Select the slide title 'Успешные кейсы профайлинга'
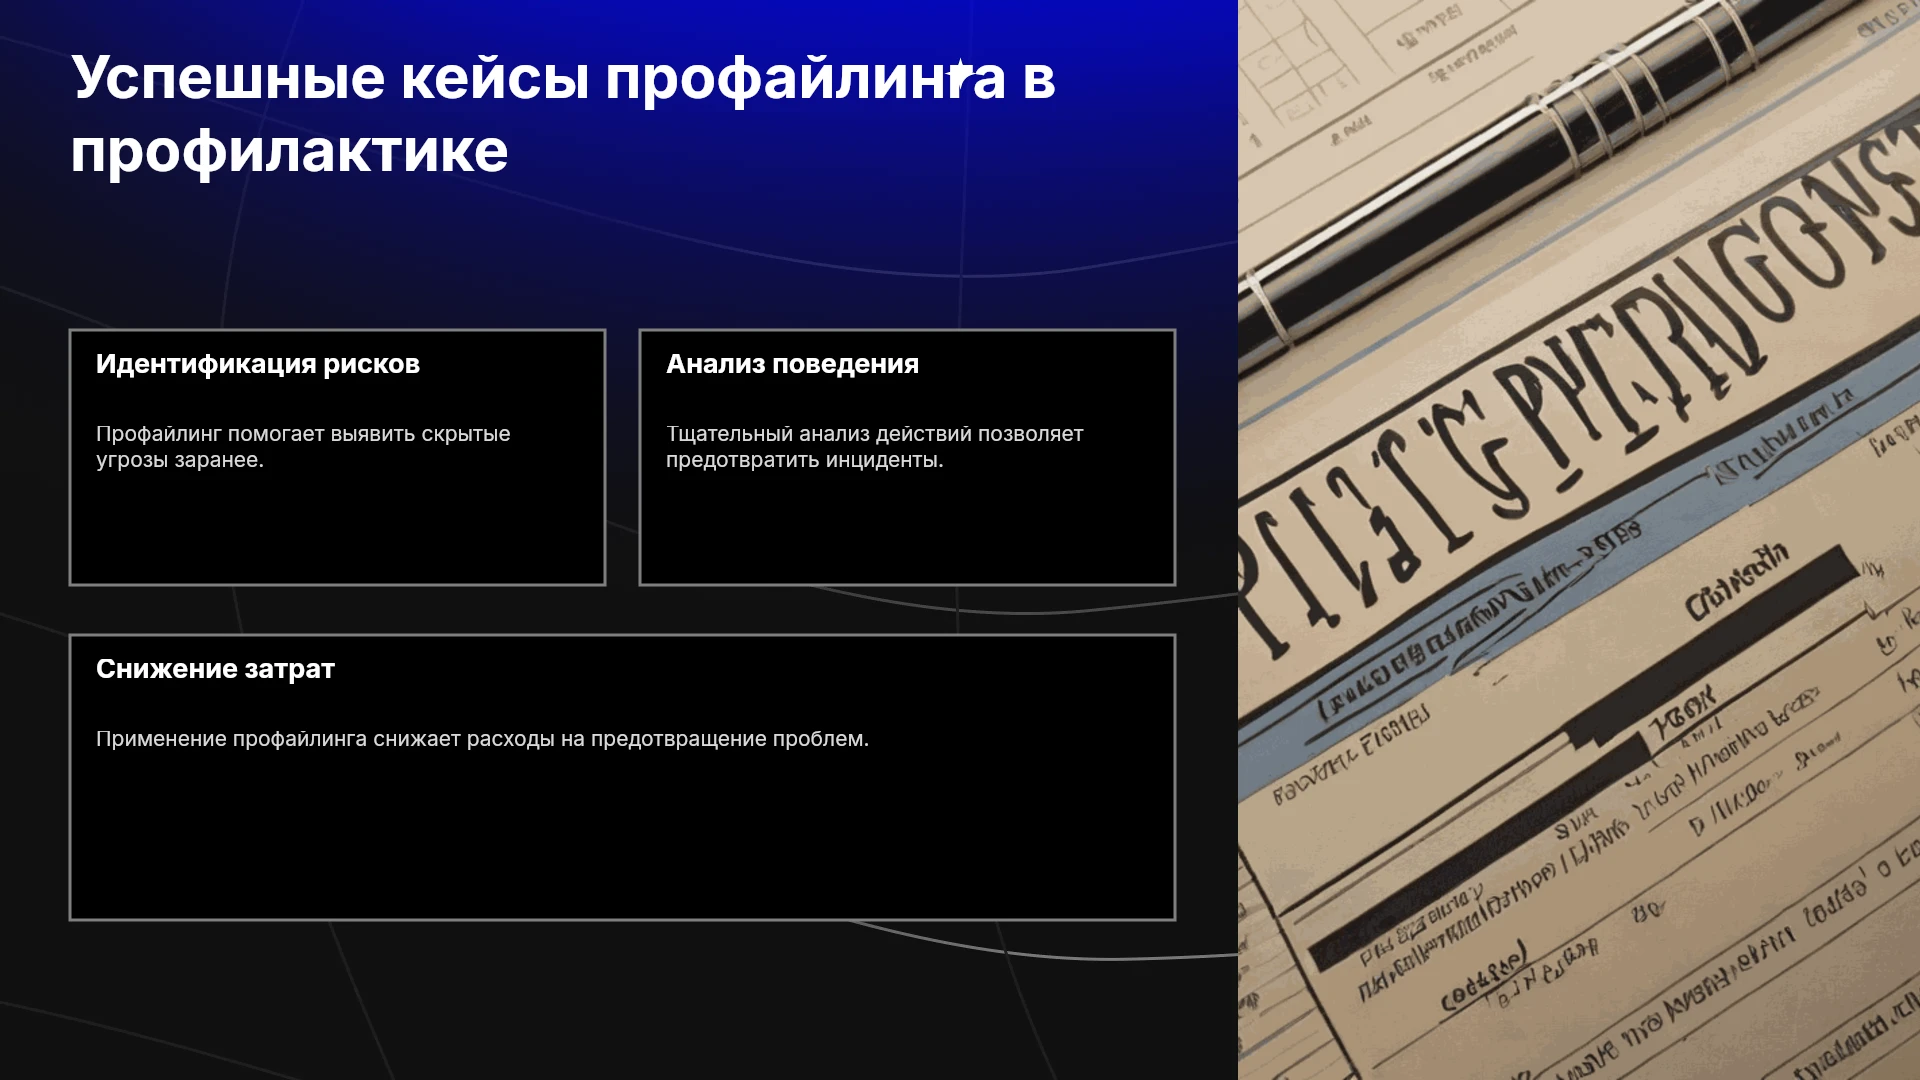1920x1080 pixels. click(x=563, y=114)
